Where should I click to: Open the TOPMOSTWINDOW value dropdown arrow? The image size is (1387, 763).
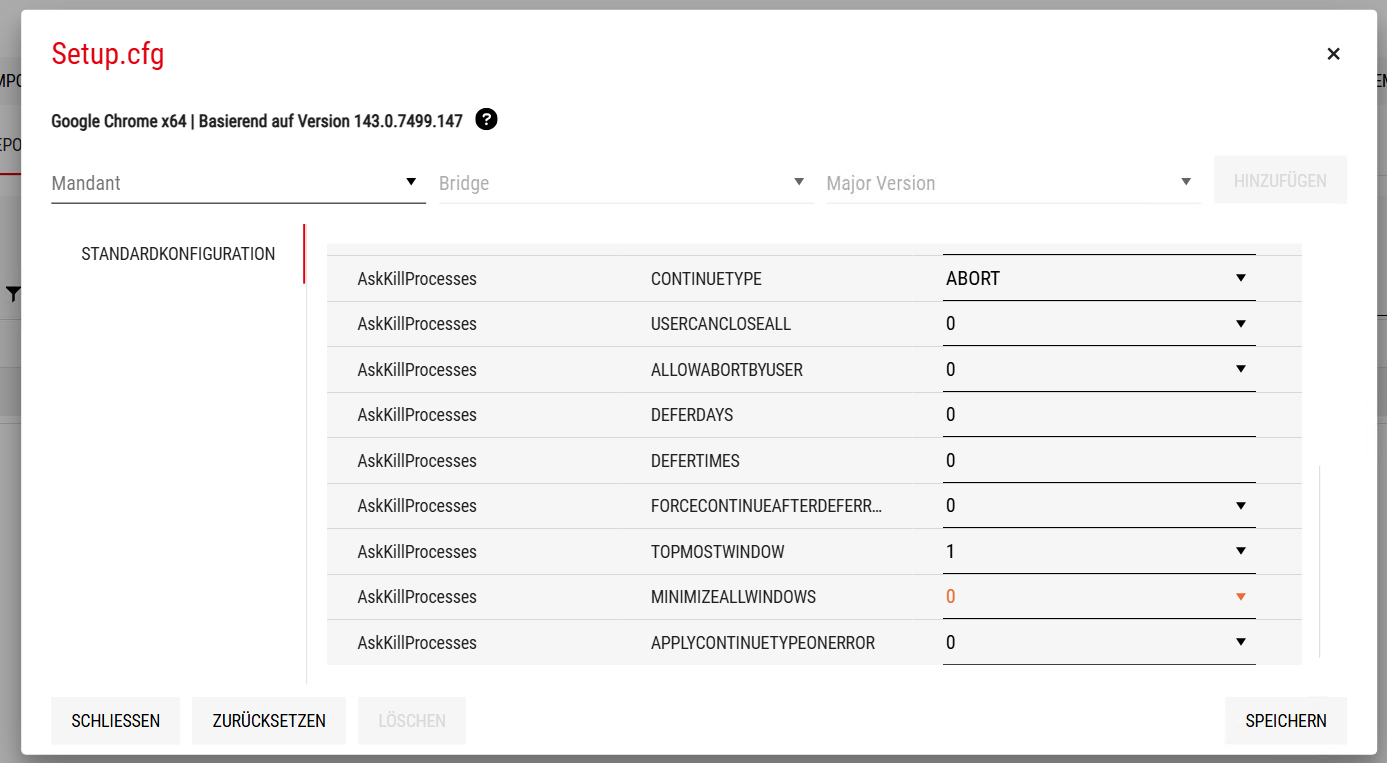(x=1240, y=551)
